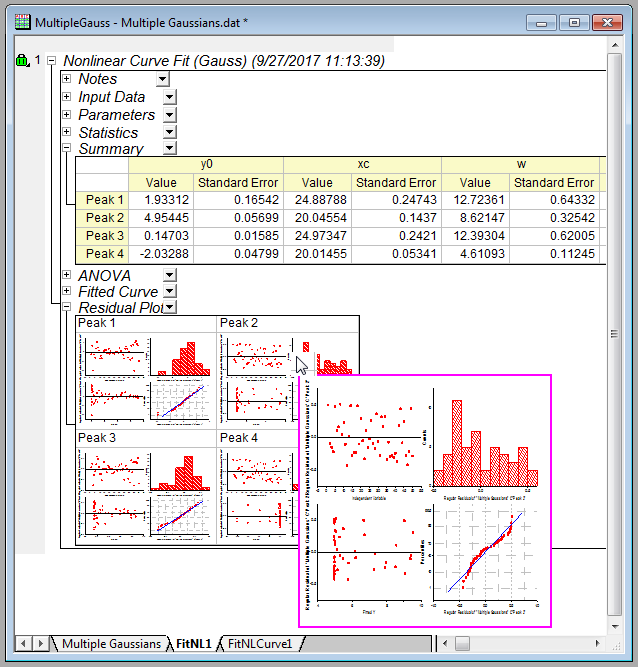
Task: Switch to the FitNLCurve1 sheet tab
Action: tap(260, 644)
